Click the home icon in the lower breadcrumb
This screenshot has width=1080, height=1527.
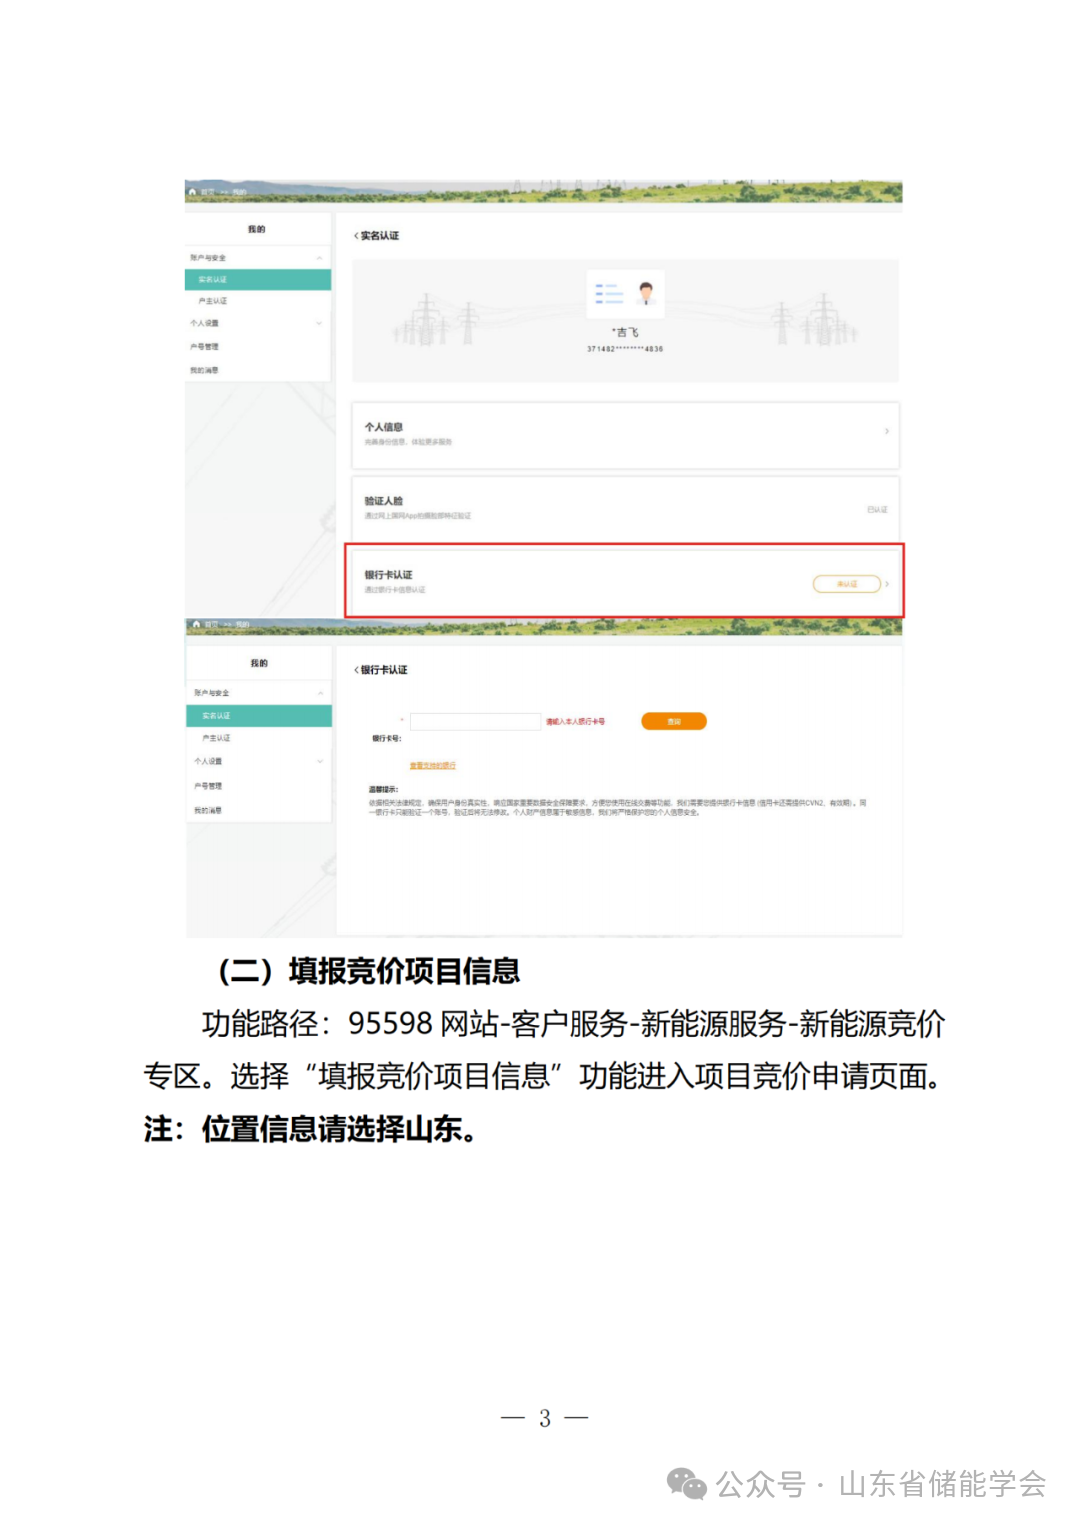click(197, 625)
